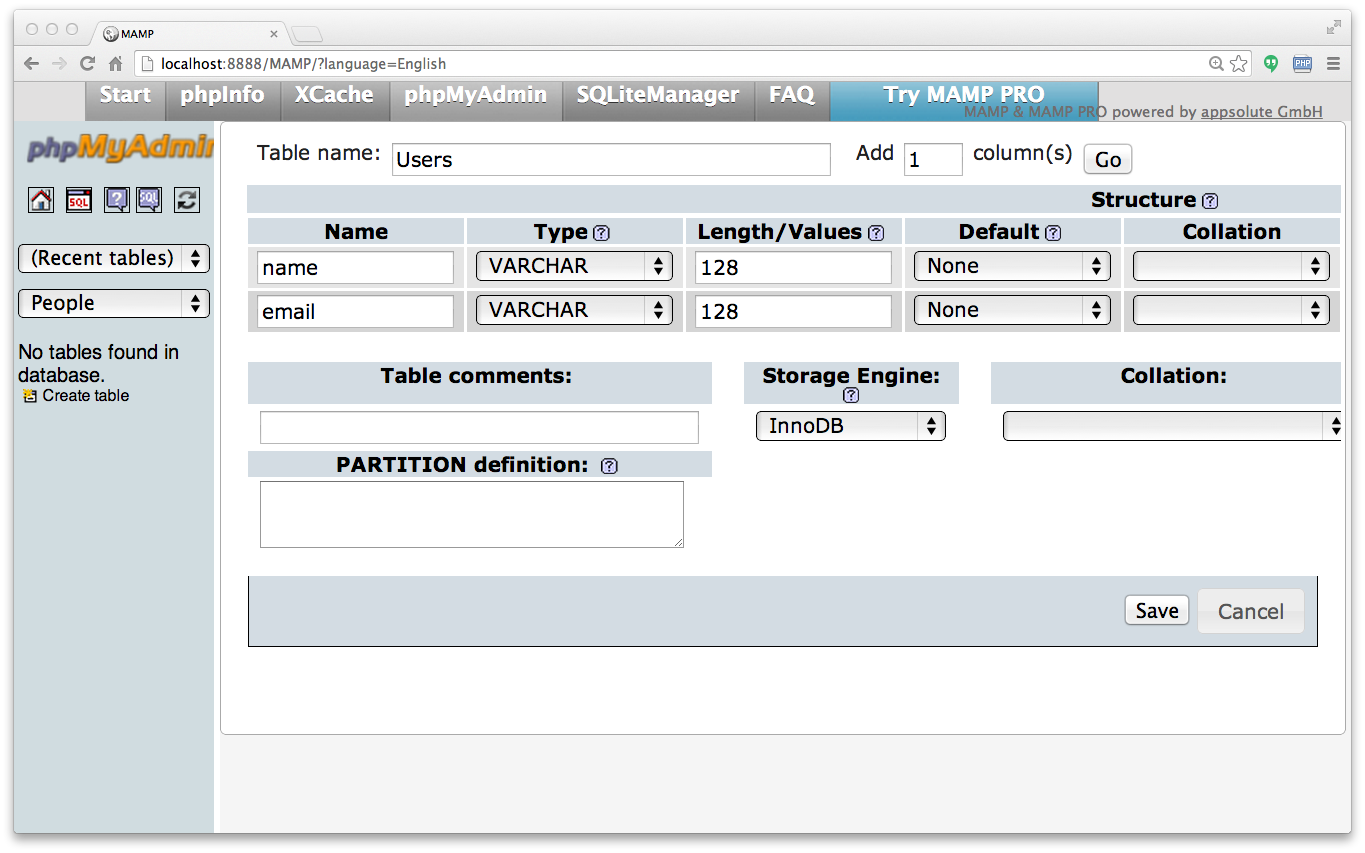Image resolution: width=1365 pixels, height=853 pixels.
Task: Go to browser home page icon
Action: (x=116, y=63)
